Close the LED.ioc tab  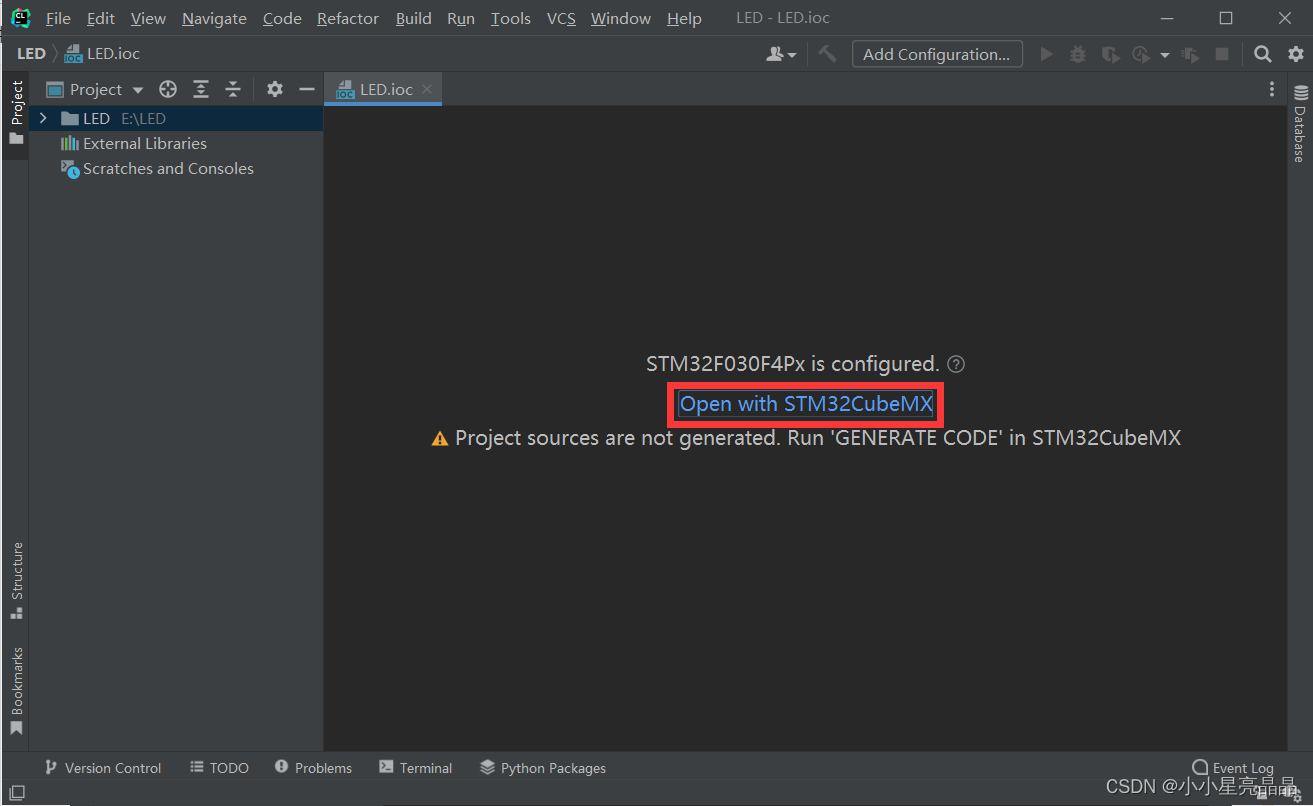(x=427, y=89)
